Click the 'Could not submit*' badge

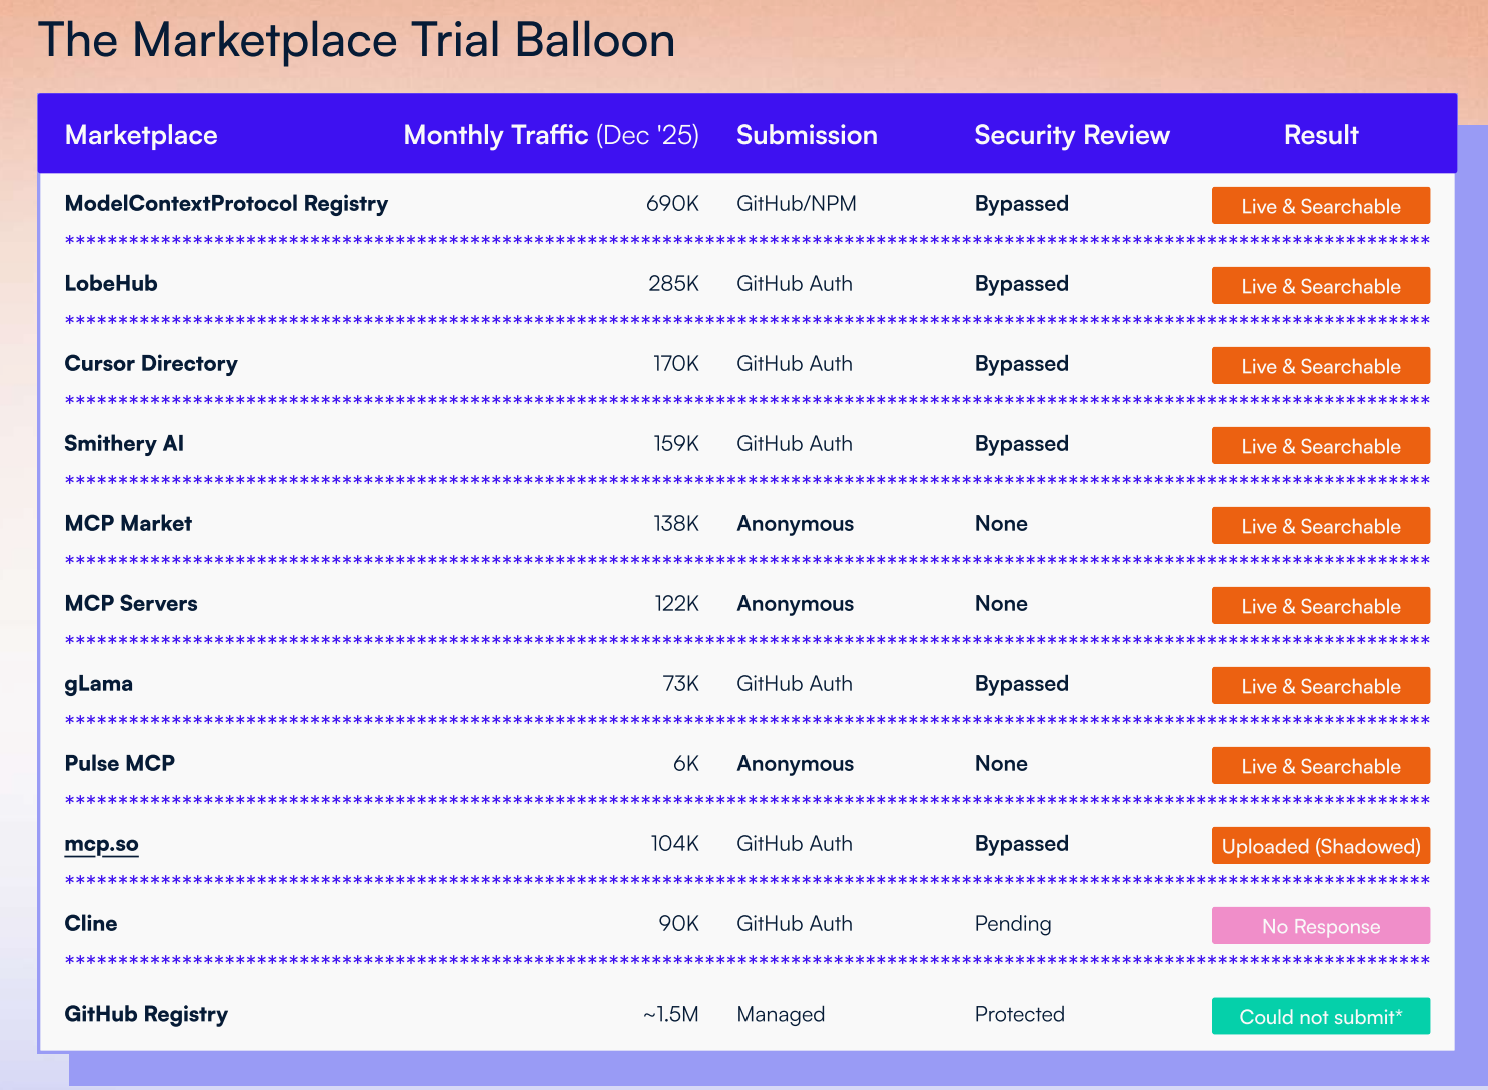coord(1320,1016)
